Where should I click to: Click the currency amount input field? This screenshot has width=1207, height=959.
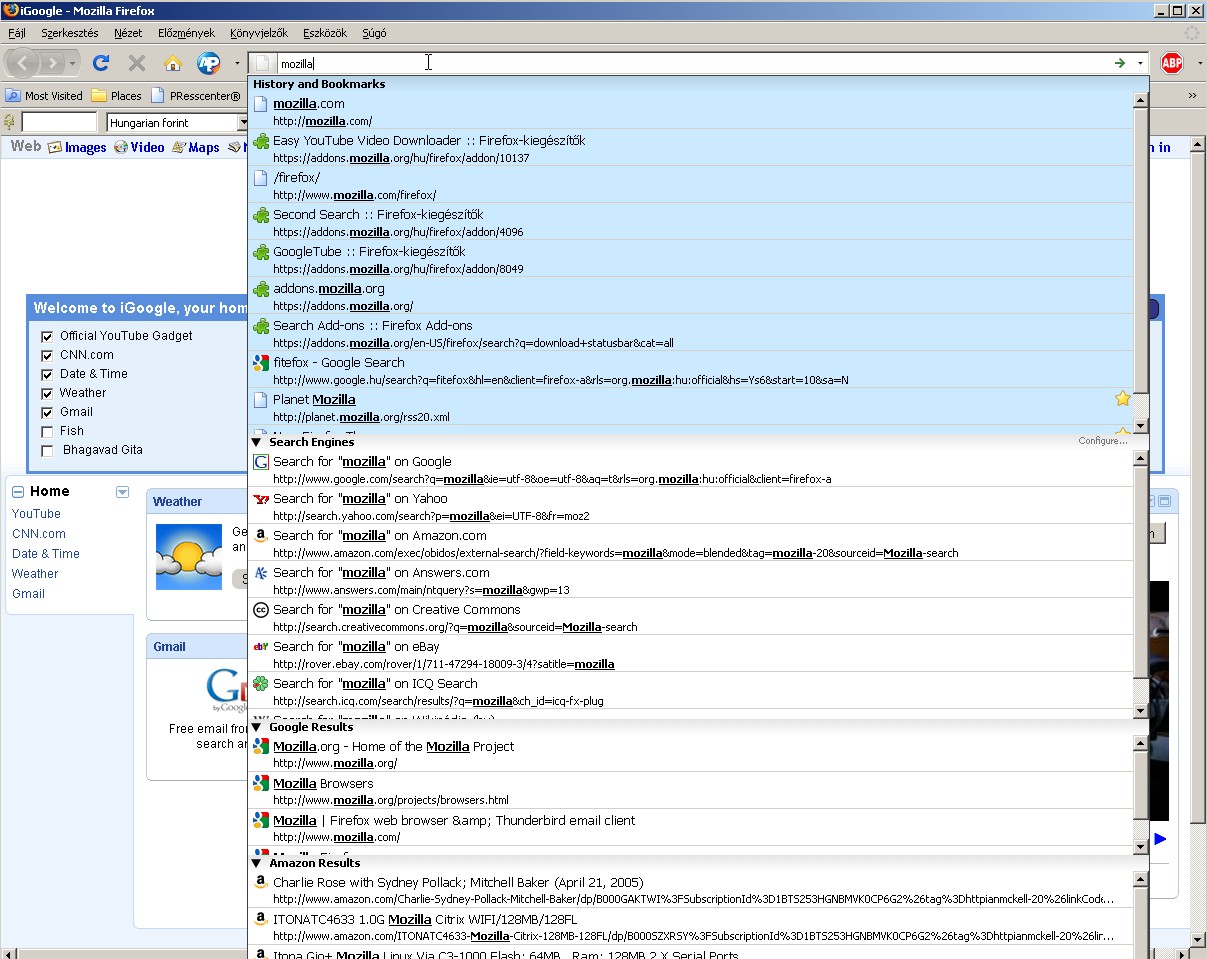click(59, 123)
